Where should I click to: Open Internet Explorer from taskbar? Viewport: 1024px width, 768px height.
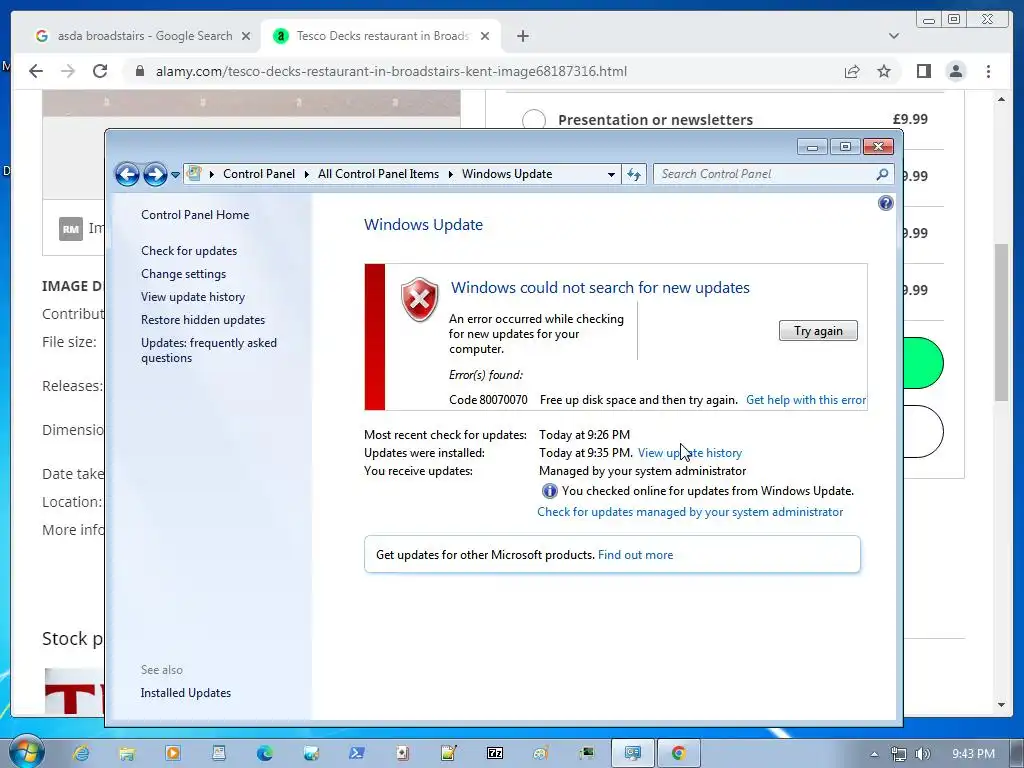tap(82, 753)
